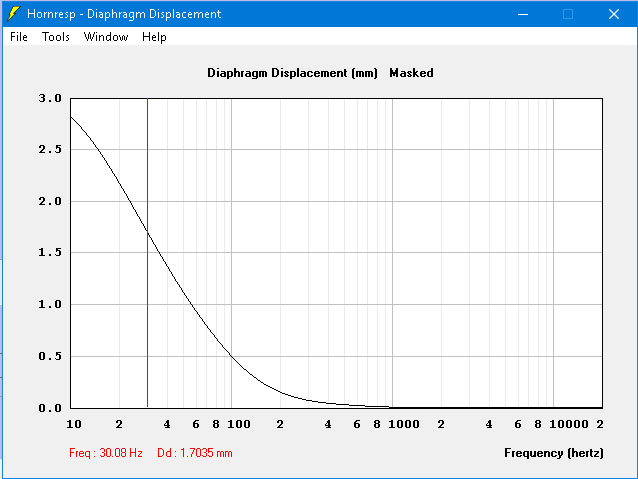The width and height of the screenshot is (638, 479).
Task: Click the 'Masked' label in title
Action: coord(411,73)
